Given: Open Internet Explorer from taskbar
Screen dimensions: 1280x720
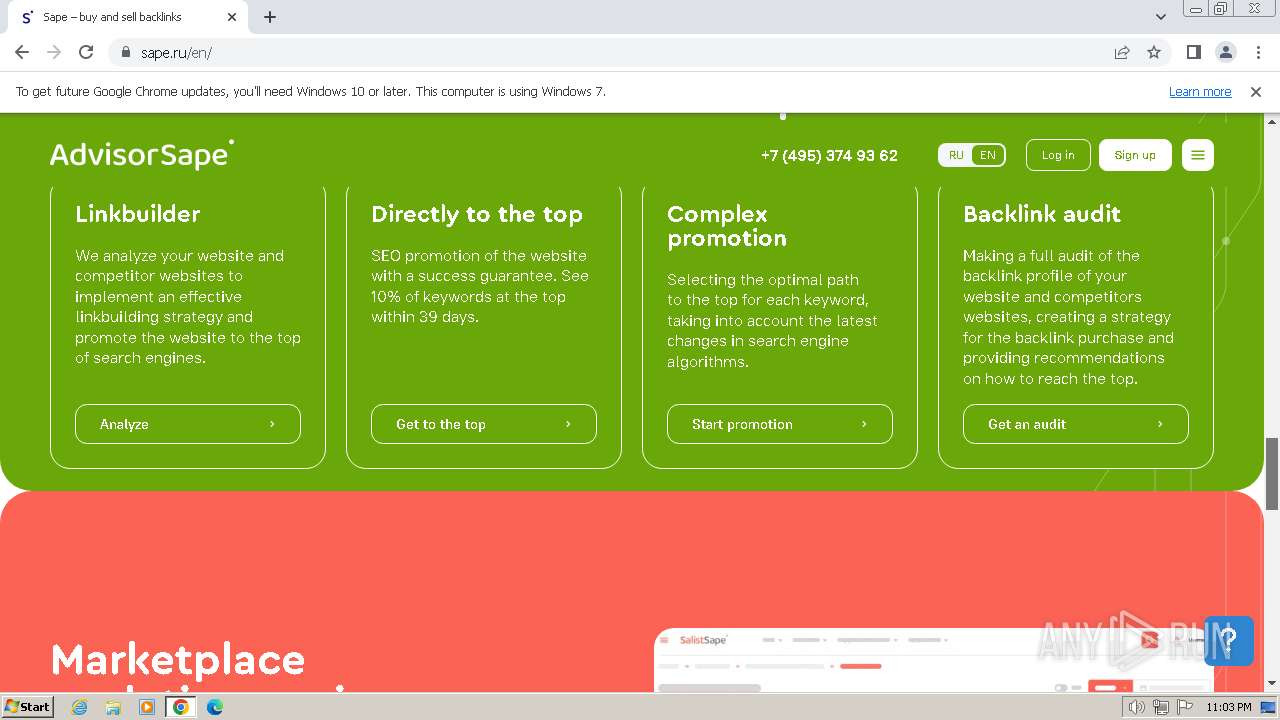Looking at the screenshot, I should click(80, 707).
